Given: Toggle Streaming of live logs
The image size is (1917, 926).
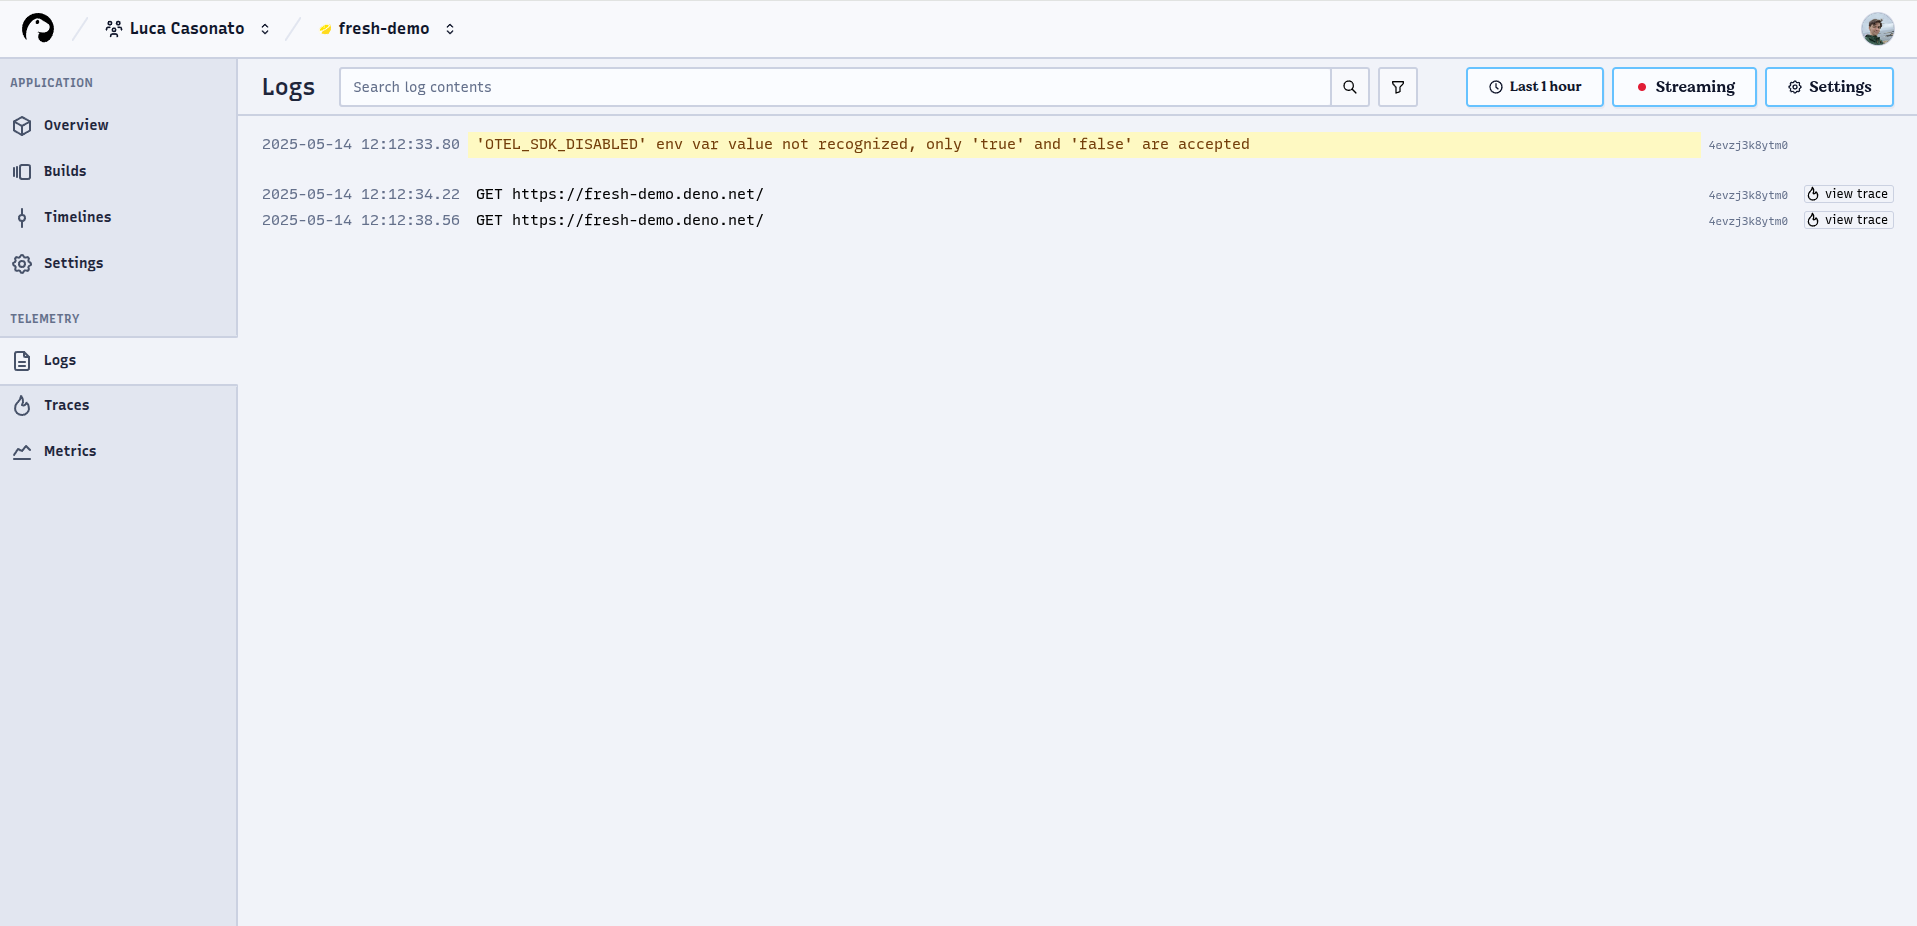Looking at the screenshot, I should pyautogui.click(x=1684, y=87).
